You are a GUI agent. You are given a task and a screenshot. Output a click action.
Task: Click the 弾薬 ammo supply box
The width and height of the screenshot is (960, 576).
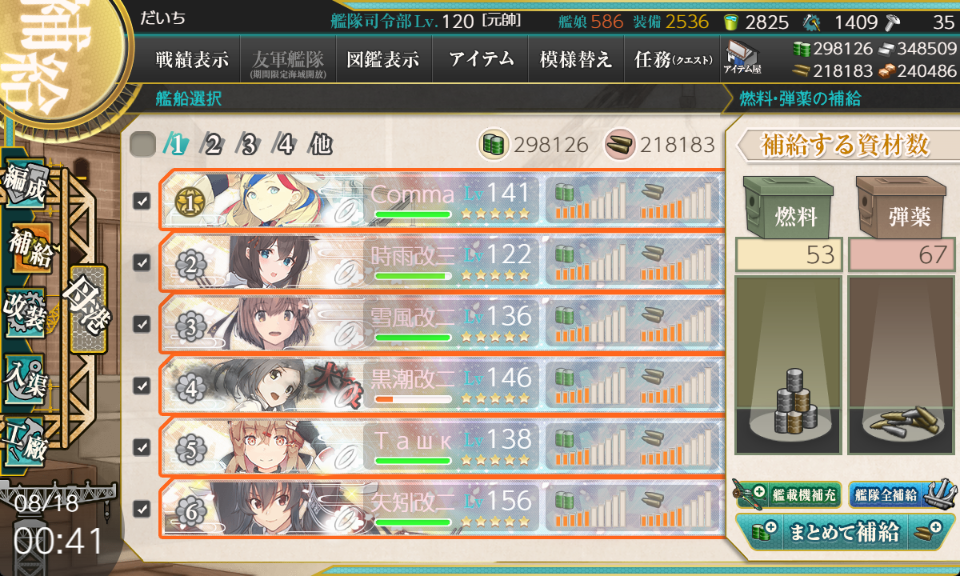(x=901, y=208)
